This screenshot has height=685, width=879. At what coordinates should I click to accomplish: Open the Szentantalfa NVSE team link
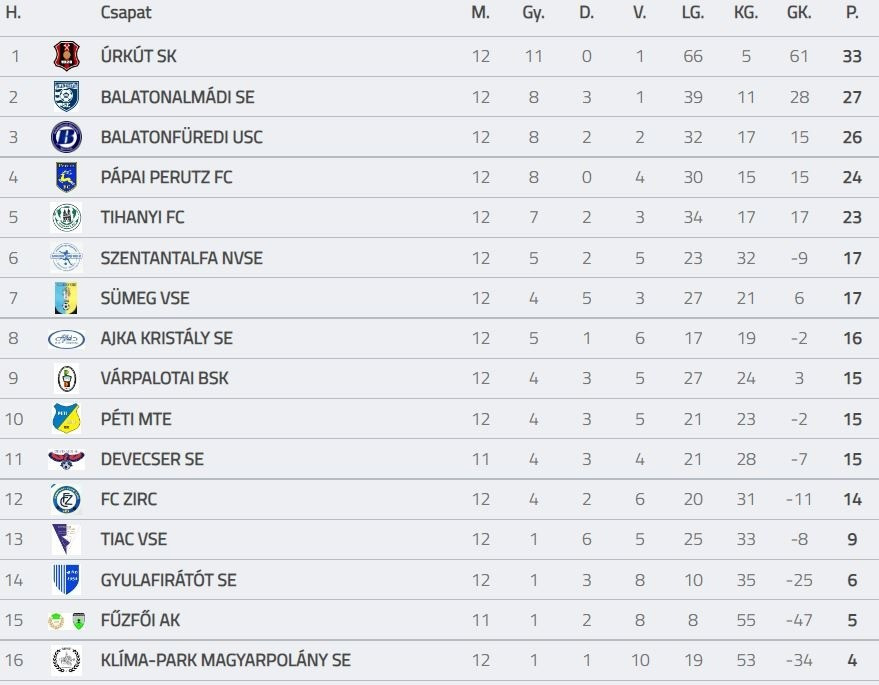[181, 258]
